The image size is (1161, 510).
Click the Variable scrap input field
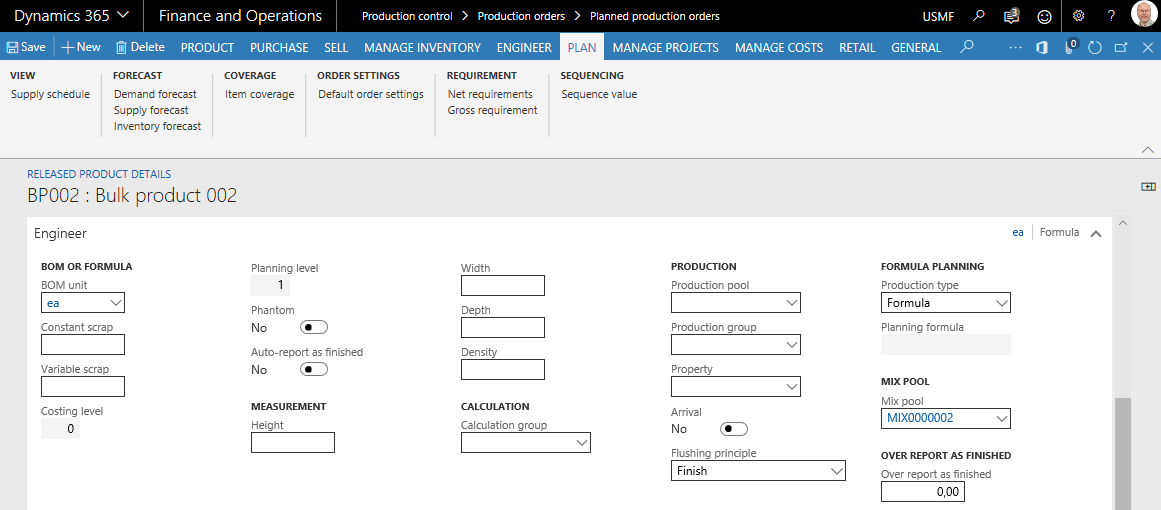[83, 386]
